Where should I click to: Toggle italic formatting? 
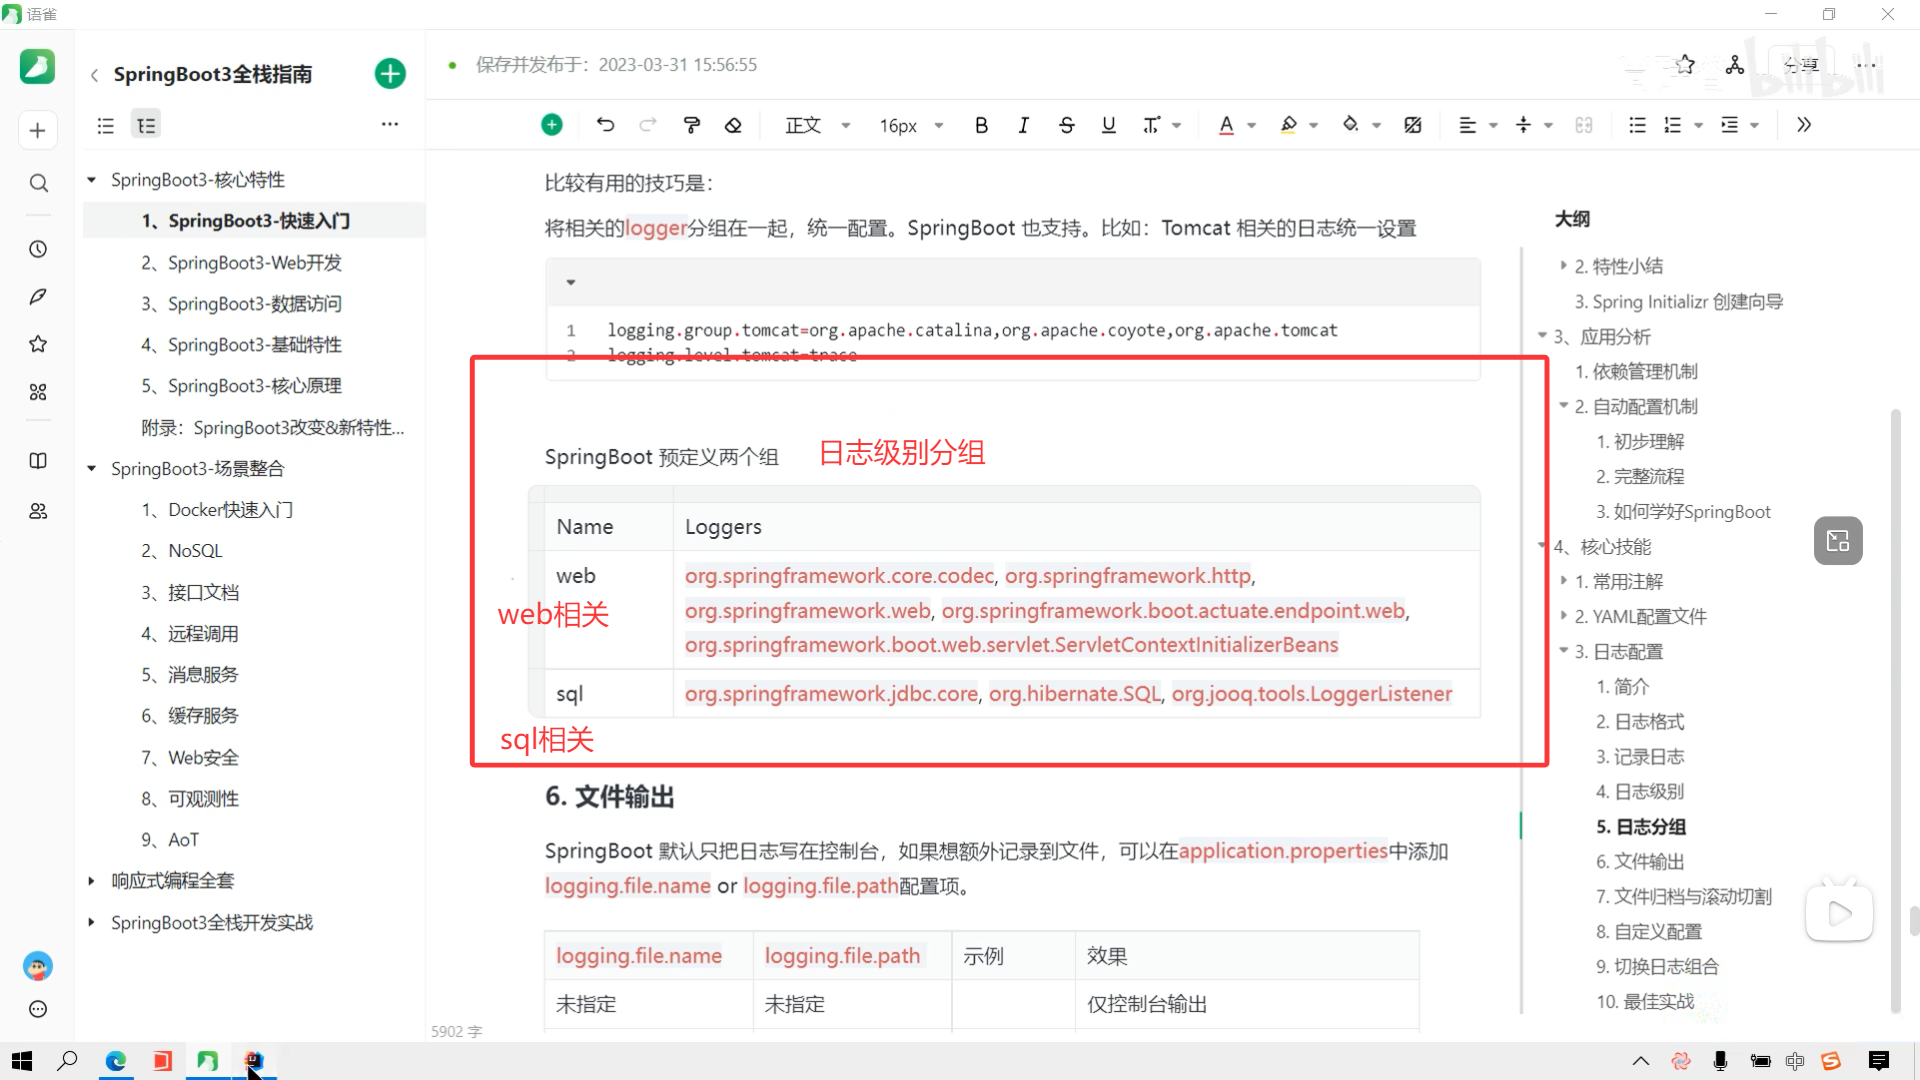click(x=1023, y=125)
